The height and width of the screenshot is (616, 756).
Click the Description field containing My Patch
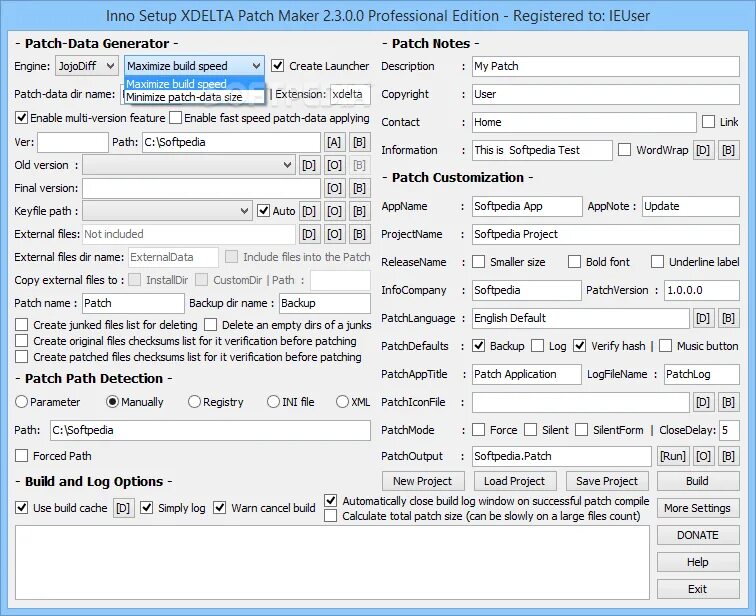pos(606,66)
